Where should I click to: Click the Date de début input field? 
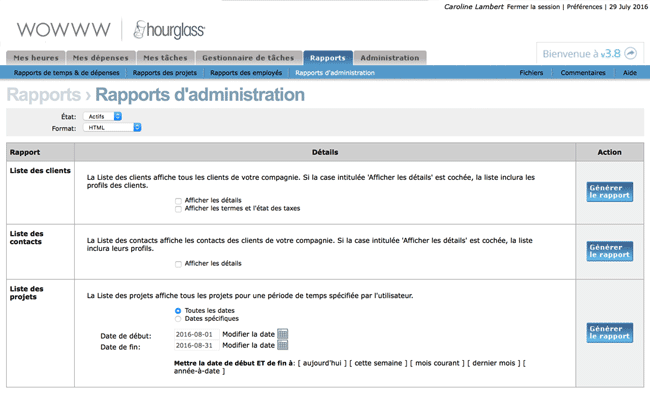click(196, 334)
